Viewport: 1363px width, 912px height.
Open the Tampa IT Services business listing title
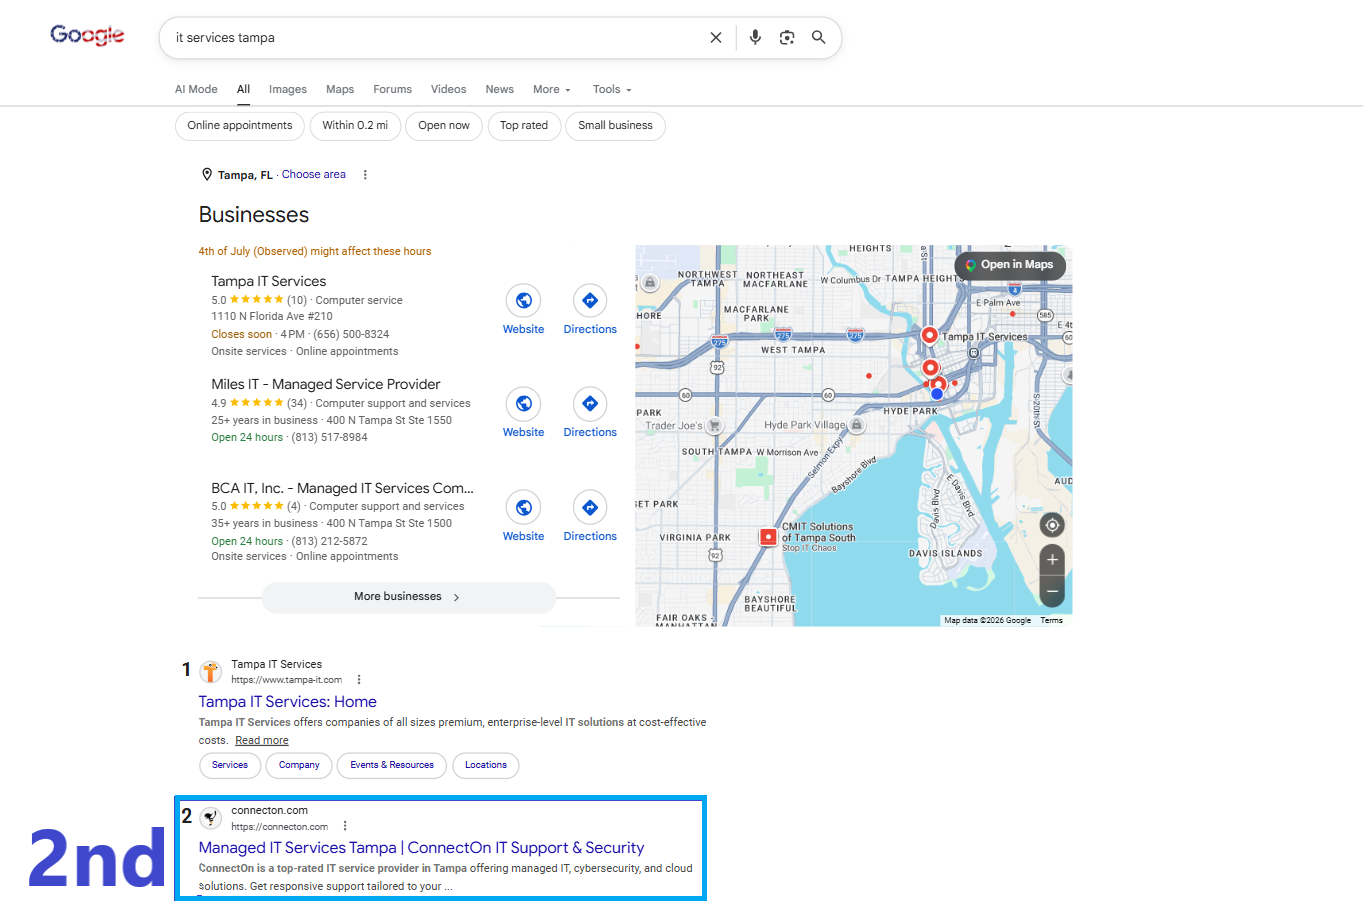pos(269,282)
